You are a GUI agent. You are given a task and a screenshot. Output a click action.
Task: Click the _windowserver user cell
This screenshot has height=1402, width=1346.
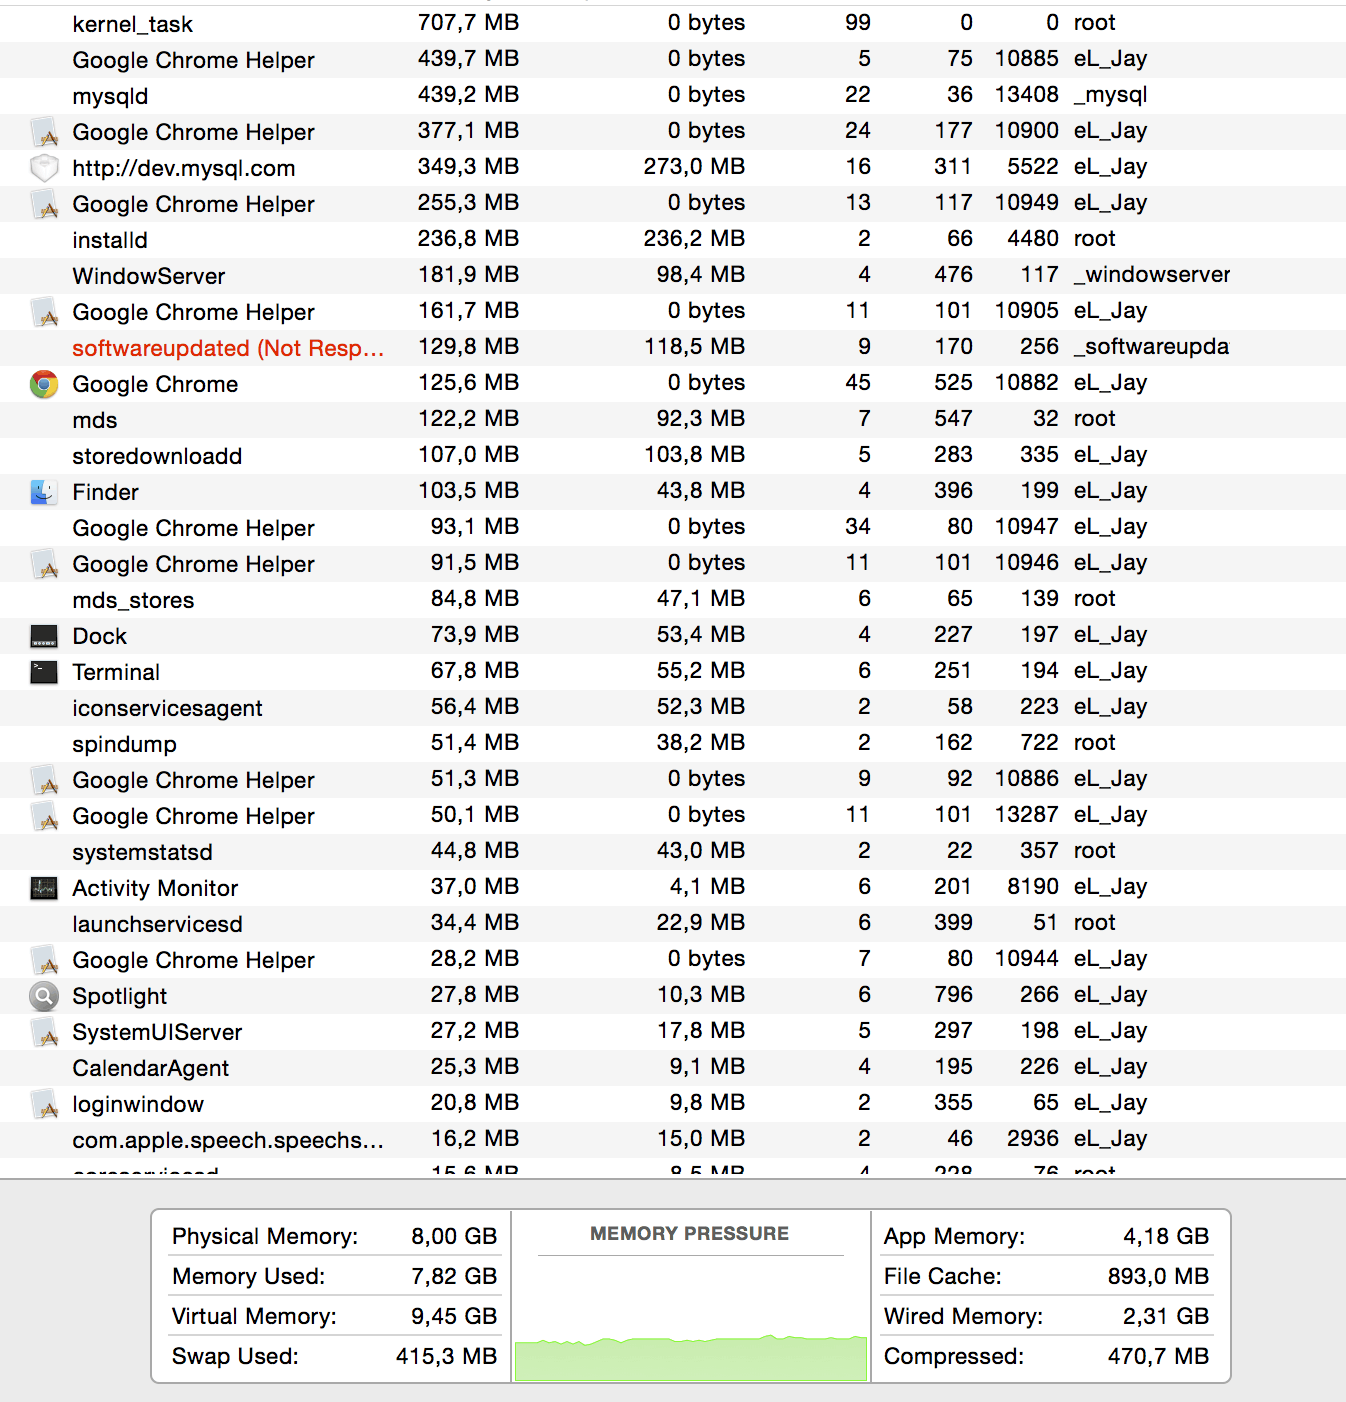point(1152,274)
